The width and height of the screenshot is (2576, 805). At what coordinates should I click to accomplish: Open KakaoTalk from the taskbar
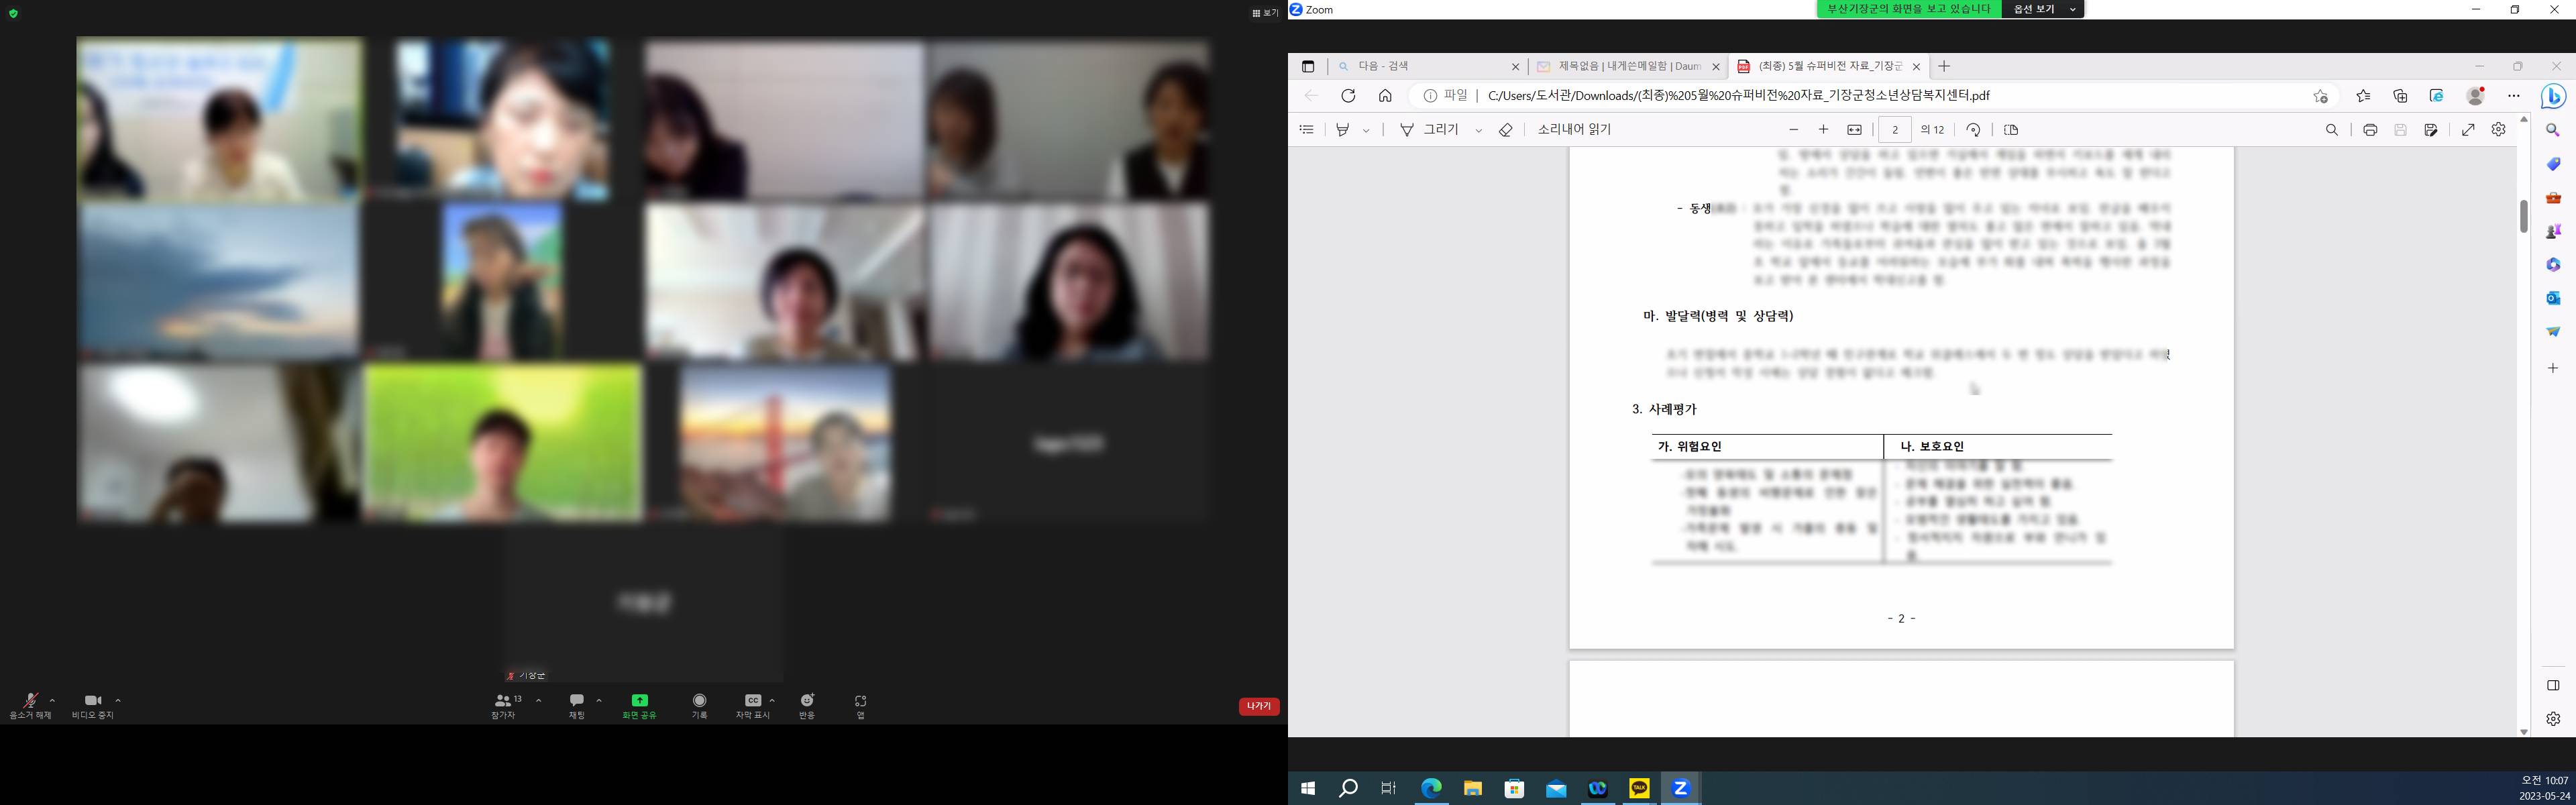pyautogui.click(x=1639, y=788)
